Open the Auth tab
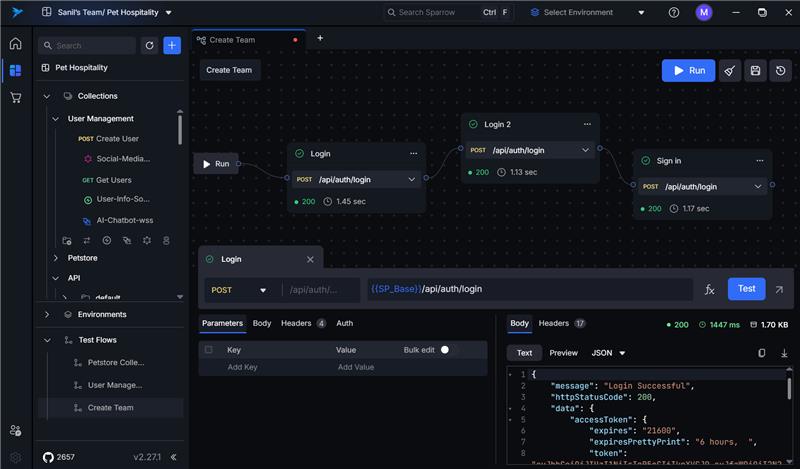This screenshot has height=469, width=800. point(344,323)
